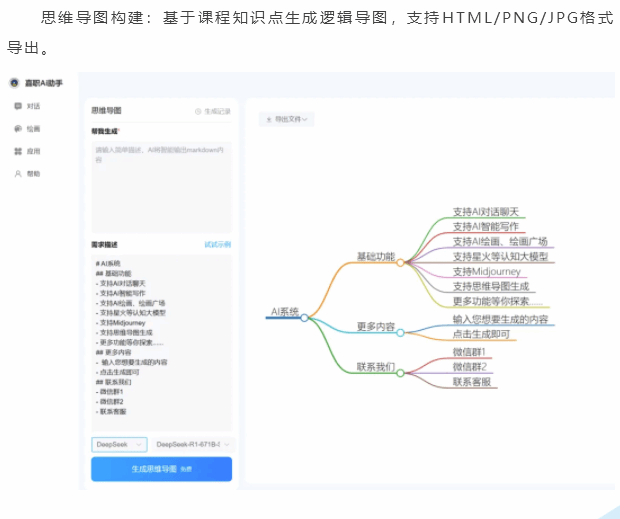Click the 试试示例 try example link

(x=217, y=244)
